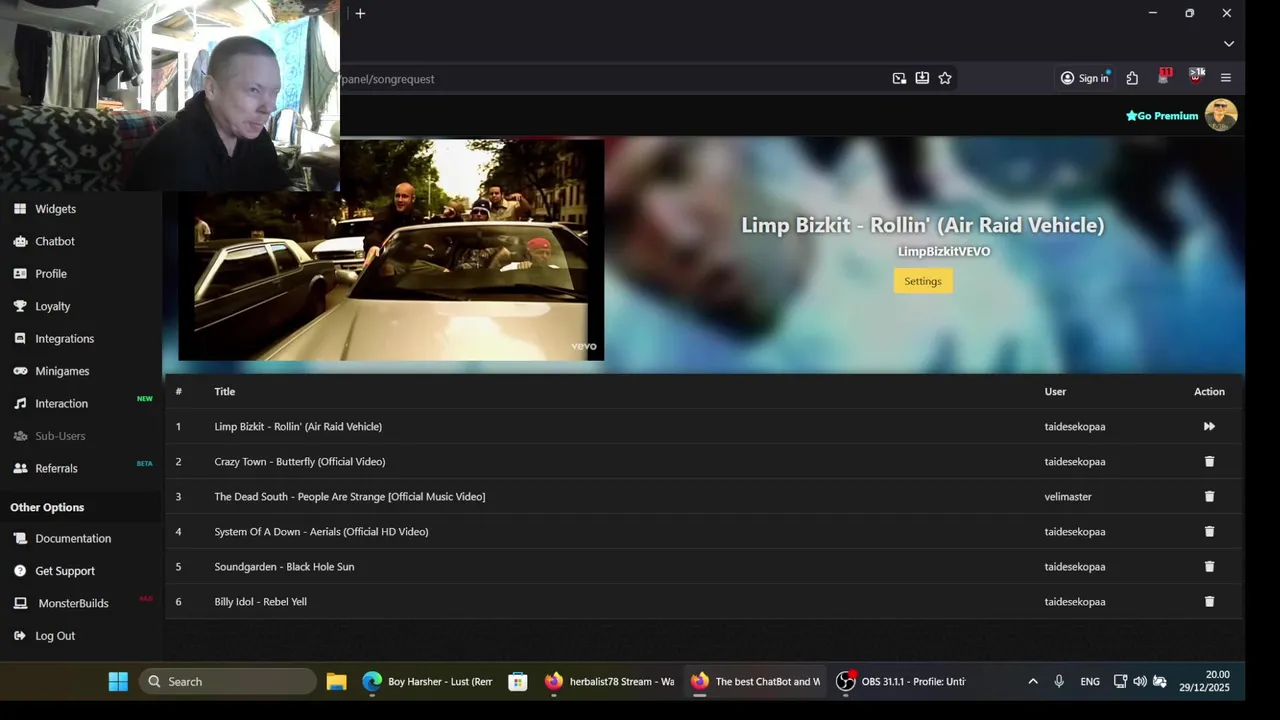This screenshot has height=720, width=1280.
Task: Open the taskbar clock and date
Action: pyautogui.click(x=1204, y=682)
